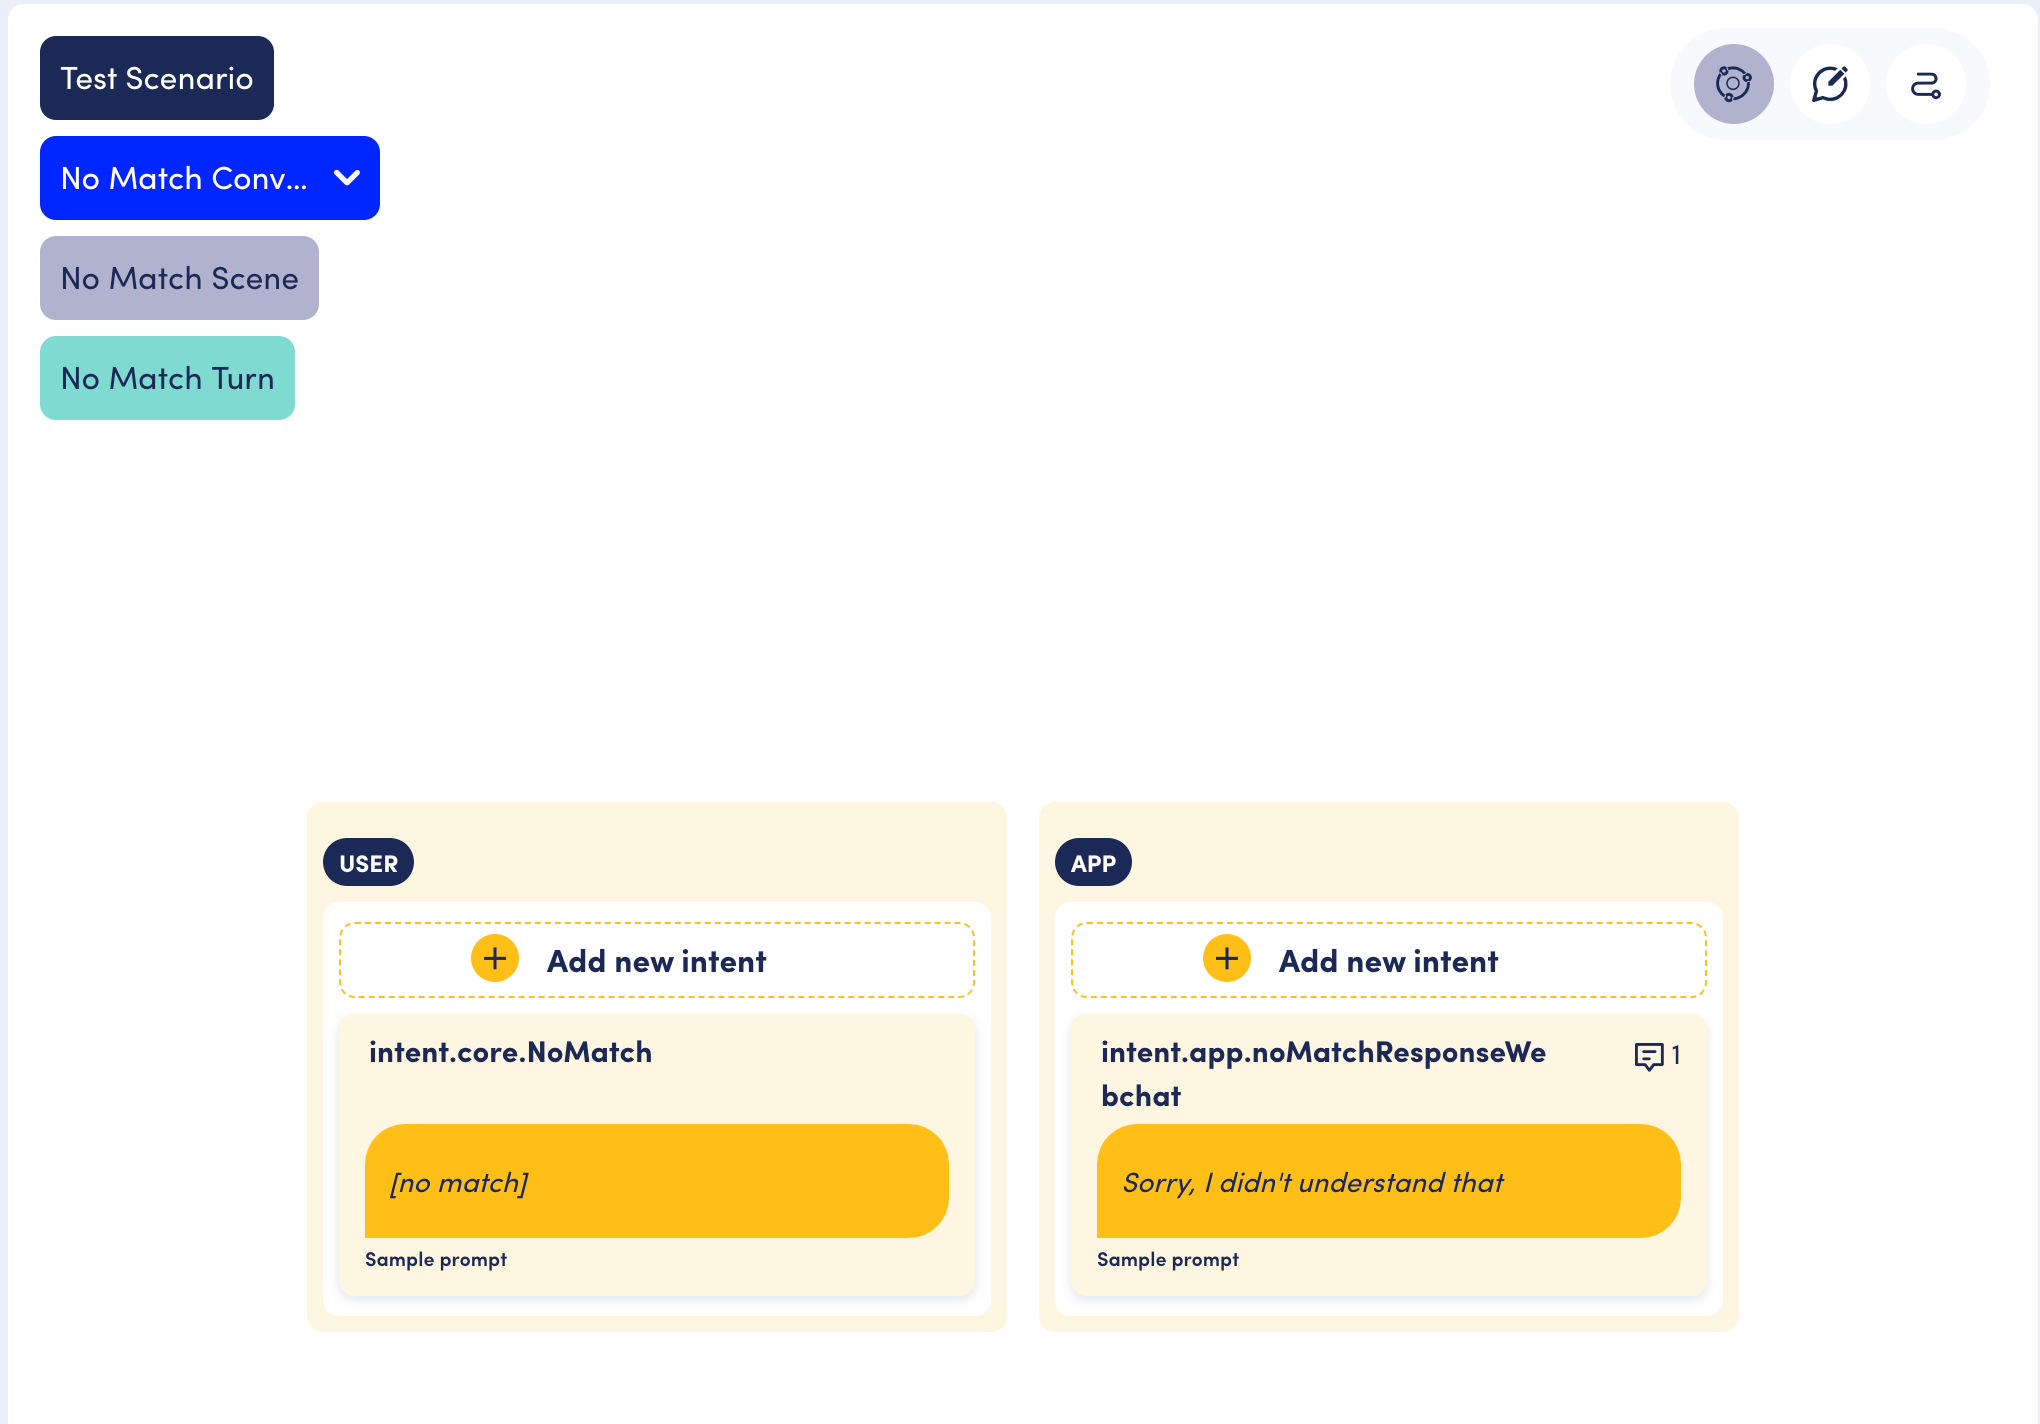Open the intent.core.NoMatch intent title
Image resolution: width=2040 pixels, height=1424 pixels.
510,1052
